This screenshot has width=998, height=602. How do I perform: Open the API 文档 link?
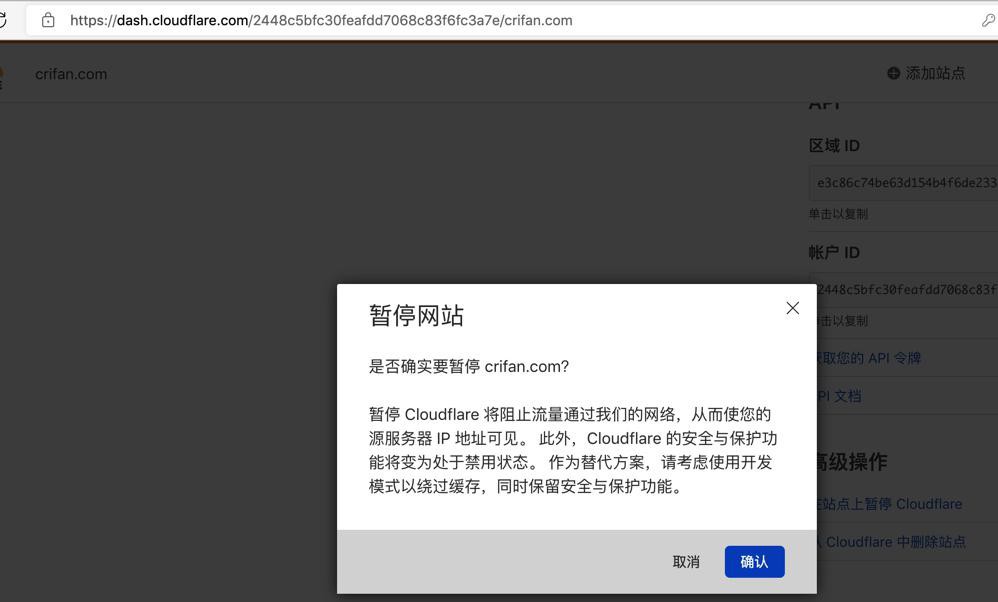(840, 396)
